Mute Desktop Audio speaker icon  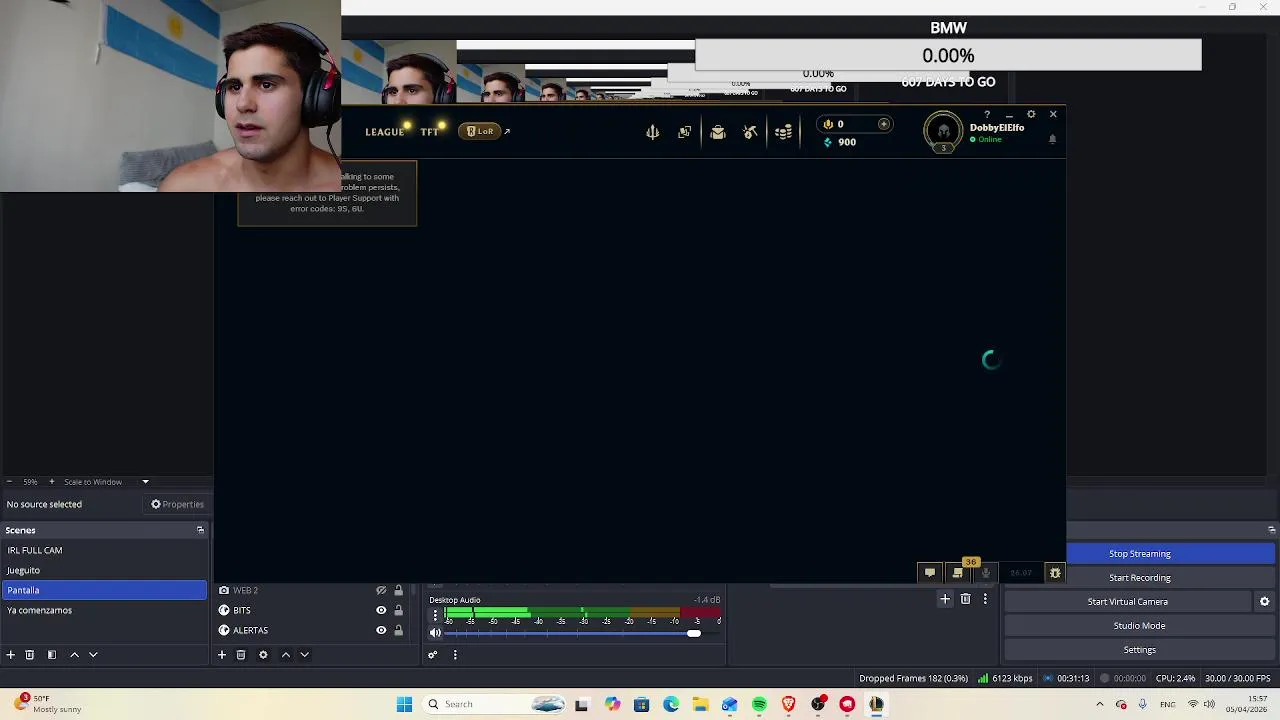click(435, 633)
